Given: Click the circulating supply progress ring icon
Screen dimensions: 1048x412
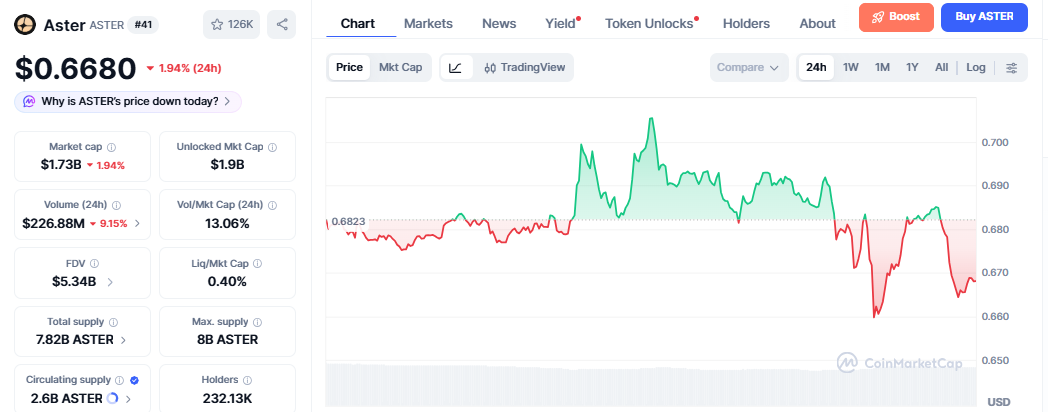Looking at the screenshot, I should point(112,399).
